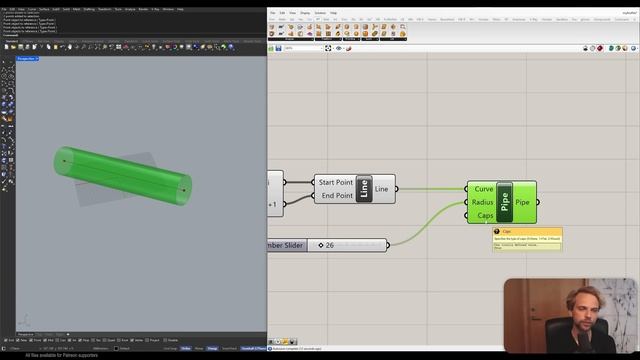Toggle the Perp osnap checkbox
The width and height of the screenshot is (640, 360).
(x=80, y=340)
